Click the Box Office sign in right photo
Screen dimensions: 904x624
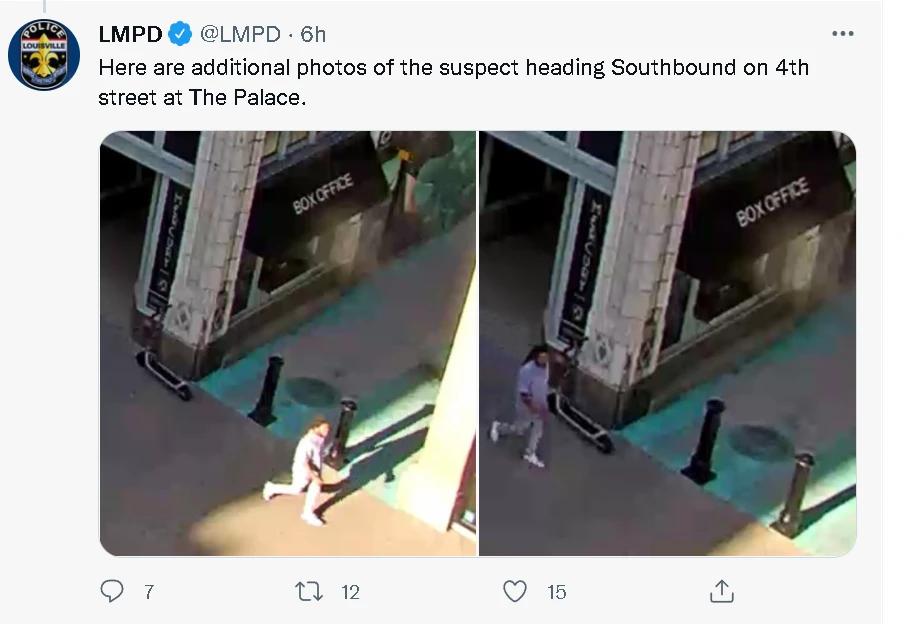[x=772, y=202]
